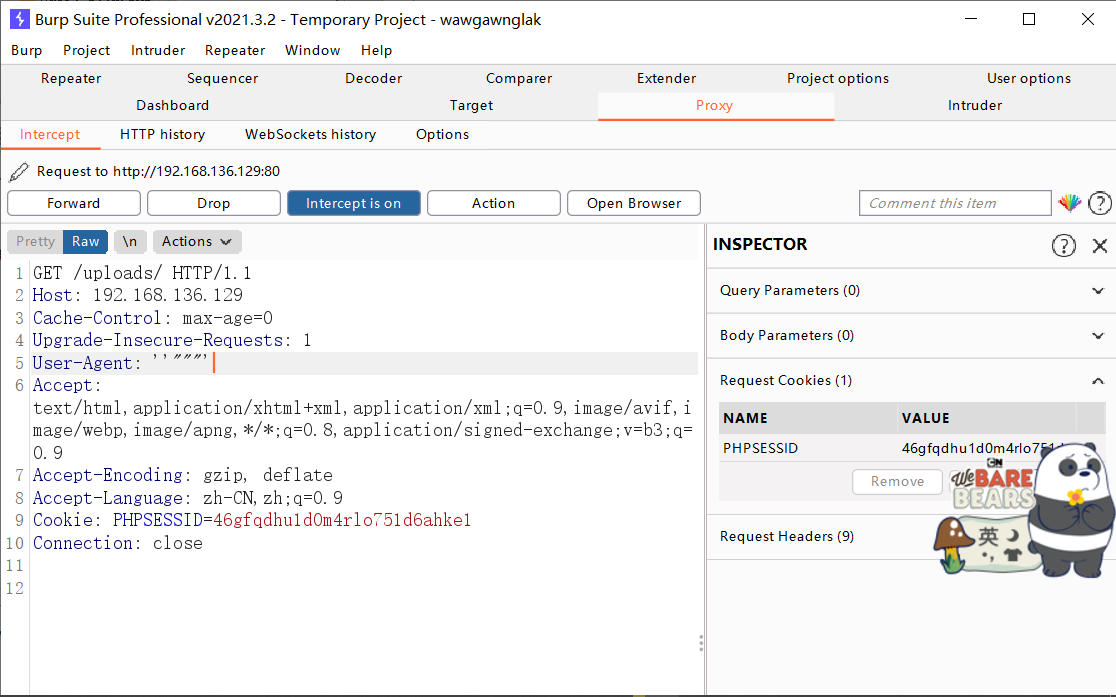
Task: Switch to the Decoder tab
Action: tap(374, 78)
